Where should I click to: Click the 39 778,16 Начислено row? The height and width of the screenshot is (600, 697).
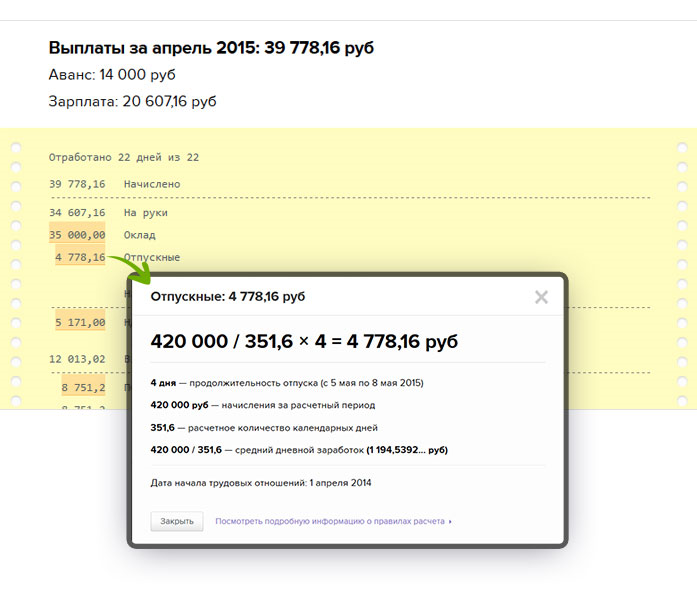click(x=114, y=184)
